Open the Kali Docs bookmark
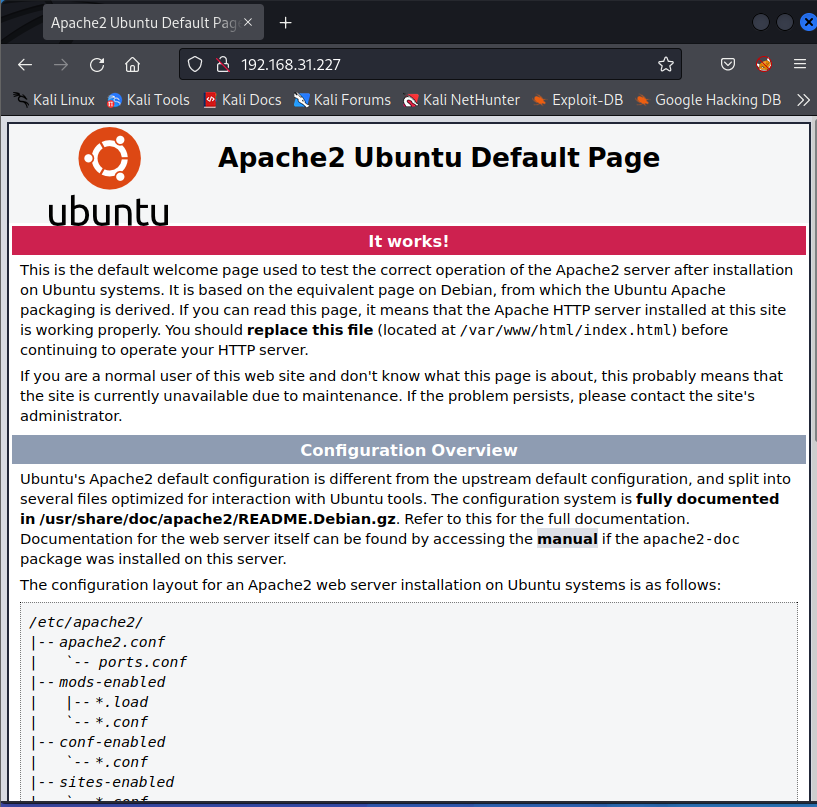Image resolution: width=817 pixels, height=807 pixels. coord(243,100)
